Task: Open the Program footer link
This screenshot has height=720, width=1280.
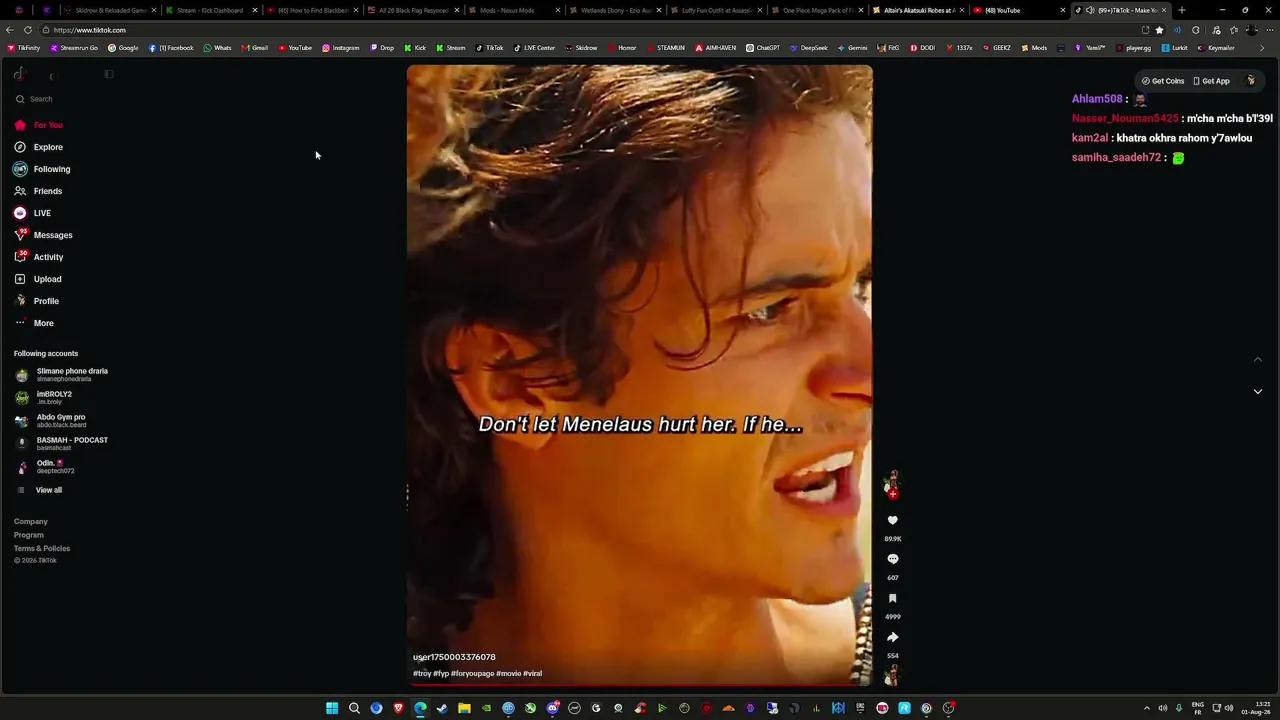Action: pos(29,535)
